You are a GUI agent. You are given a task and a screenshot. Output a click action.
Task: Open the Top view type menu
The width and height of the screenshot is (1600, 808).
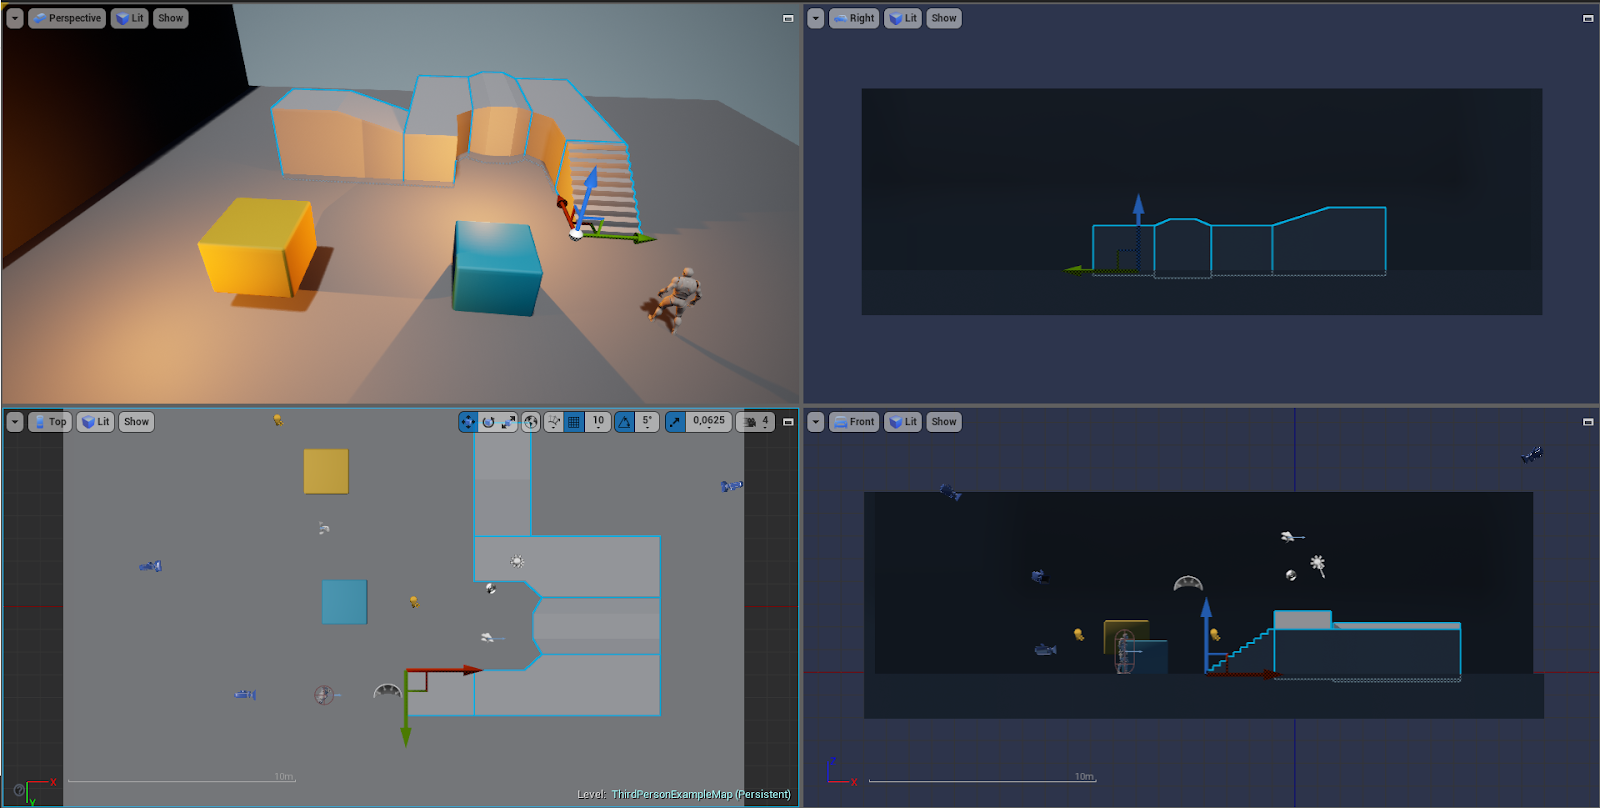point(50,422)
